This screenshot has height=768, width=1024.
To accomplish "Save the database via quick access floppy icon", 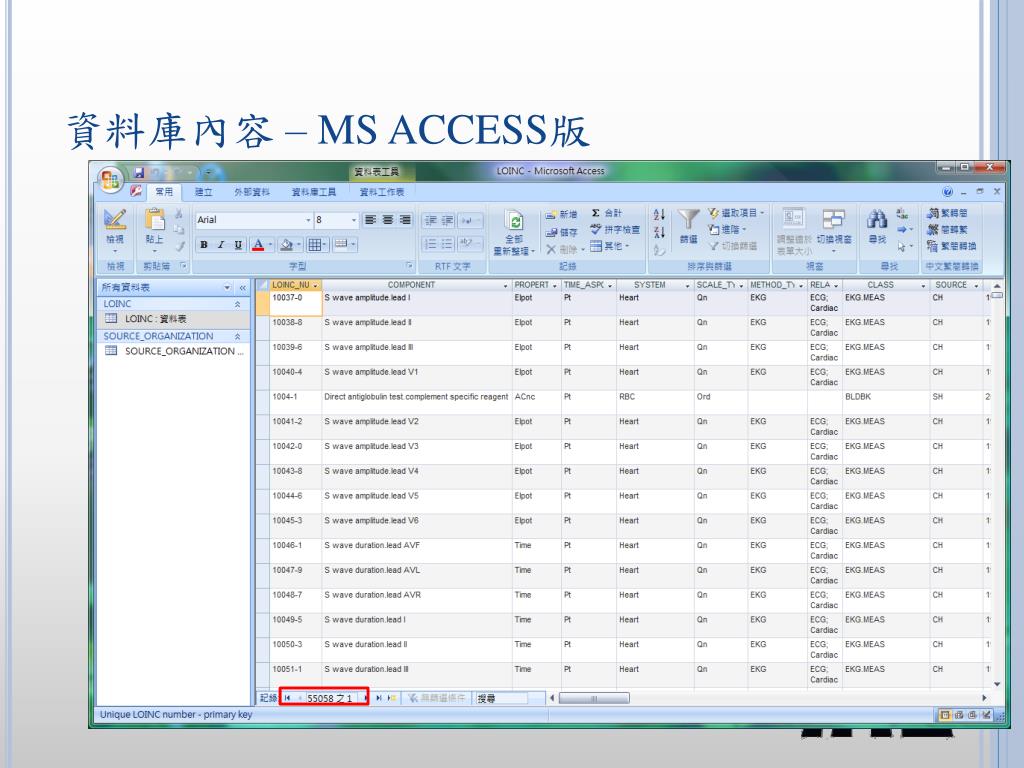I will pyautogui.click(x=139, y=172).
